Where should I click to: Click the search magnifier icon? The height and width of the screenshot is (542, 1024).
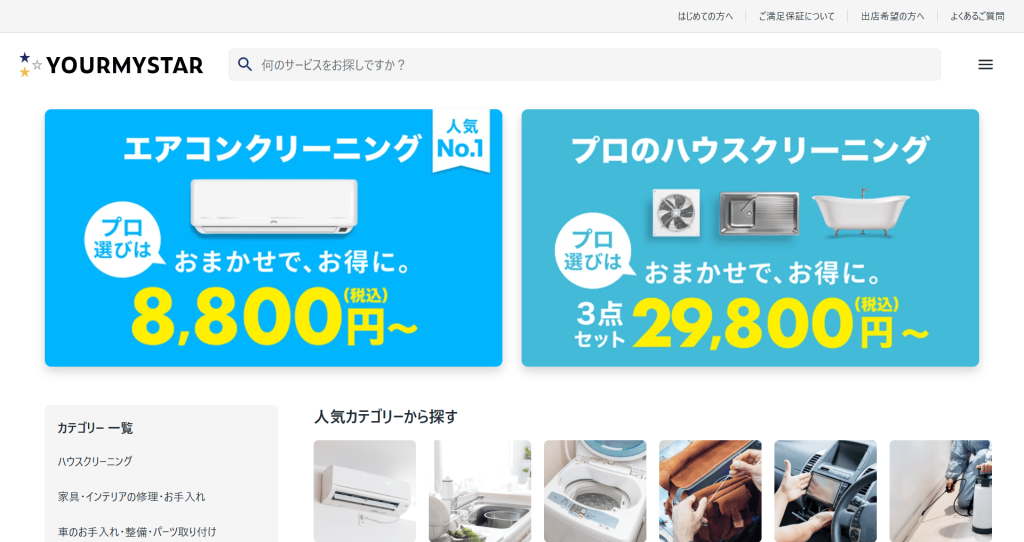point(245,64)
